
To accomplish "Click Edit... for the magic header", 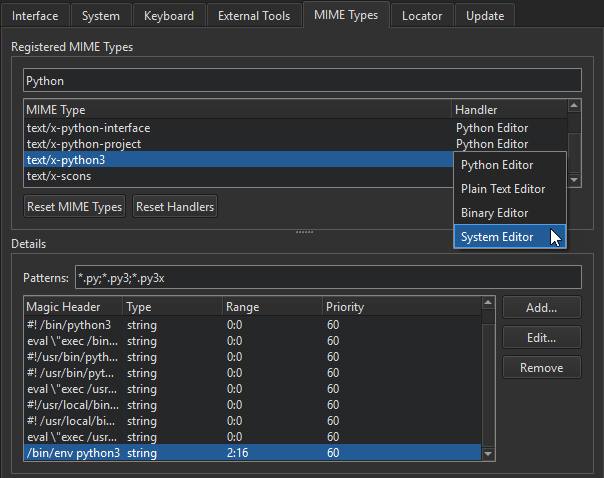I will (x=541, y=338).
